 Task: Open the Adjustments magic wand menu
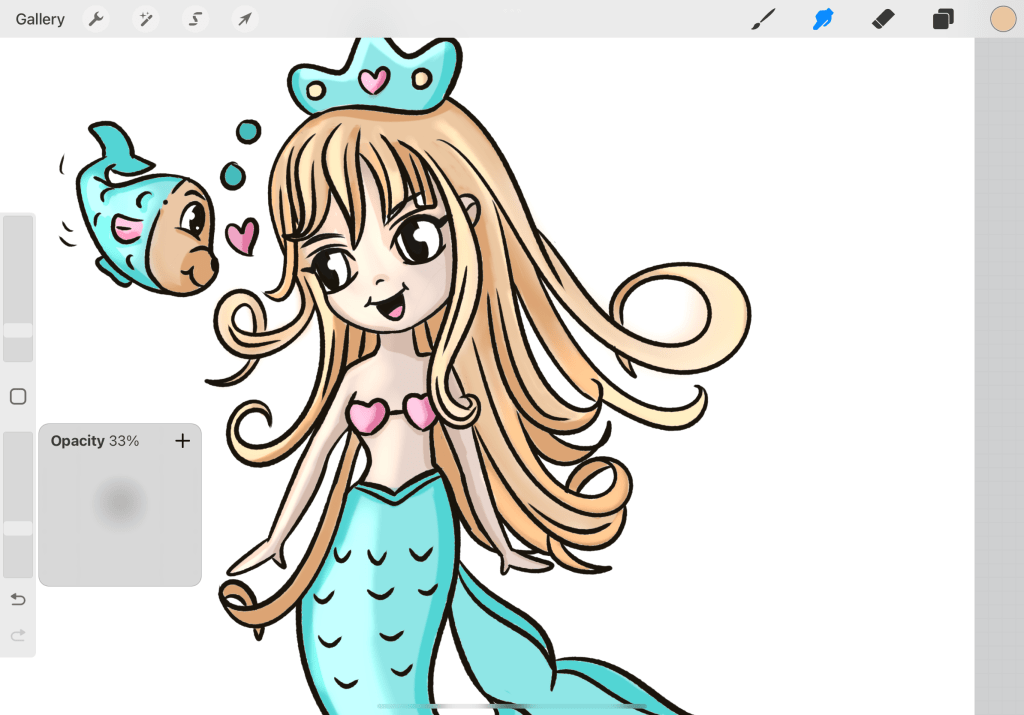(x=146, y=19)
